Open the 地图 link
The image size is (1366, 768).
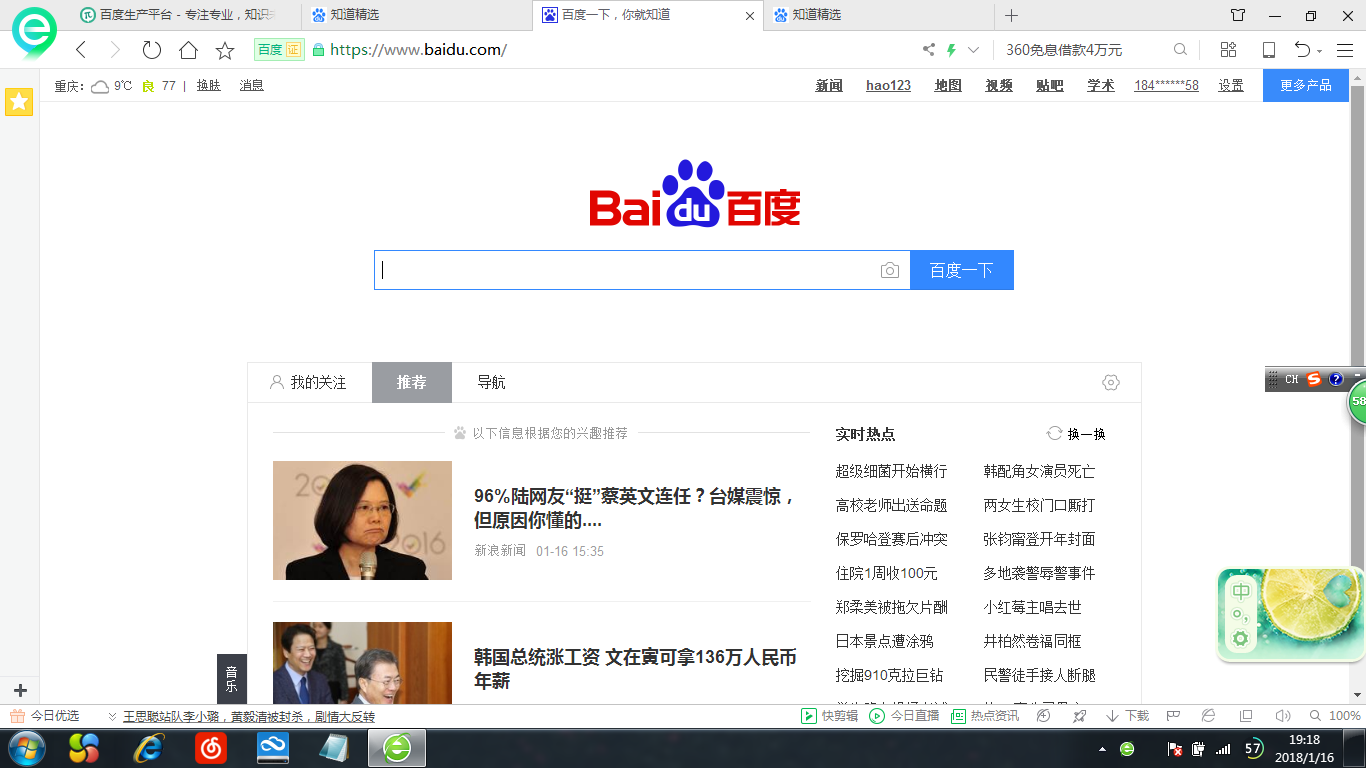coord(948,86)
